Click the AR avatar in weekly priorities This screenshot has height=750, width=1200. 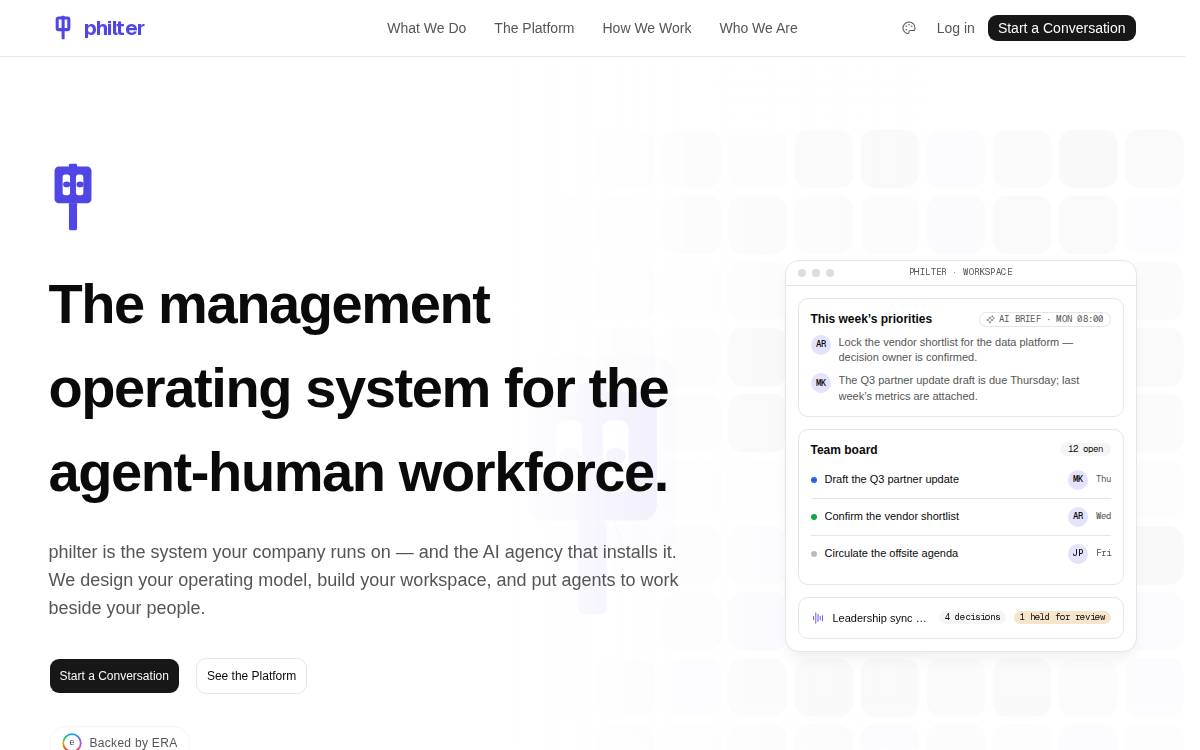coord(821,345)
